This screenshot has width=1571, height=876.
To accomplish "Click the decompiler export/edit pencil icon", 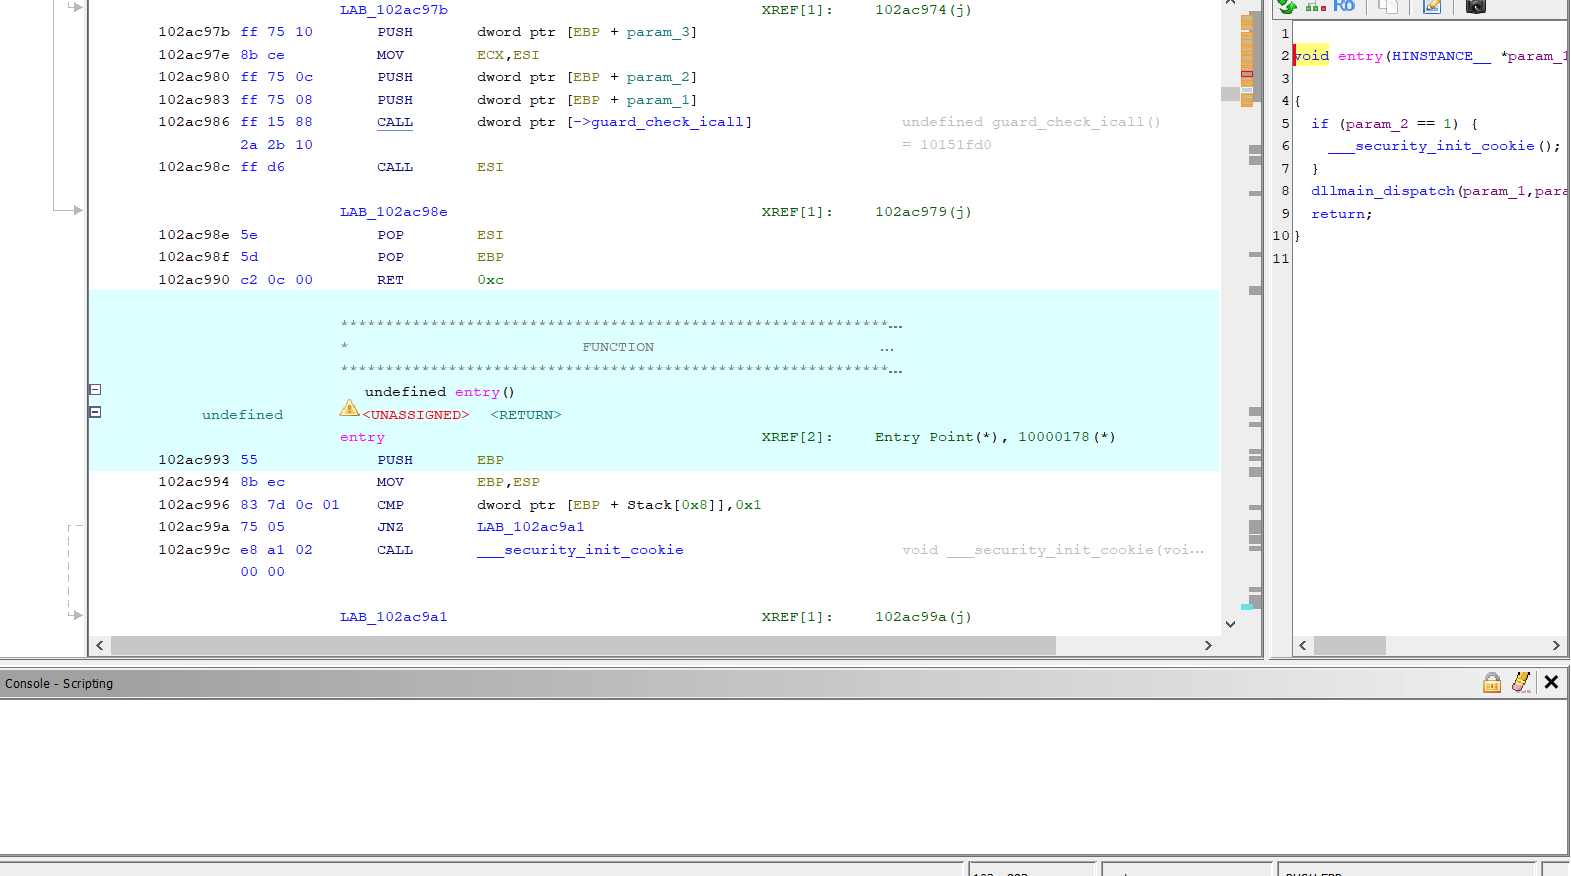I will click(1432, 6).
